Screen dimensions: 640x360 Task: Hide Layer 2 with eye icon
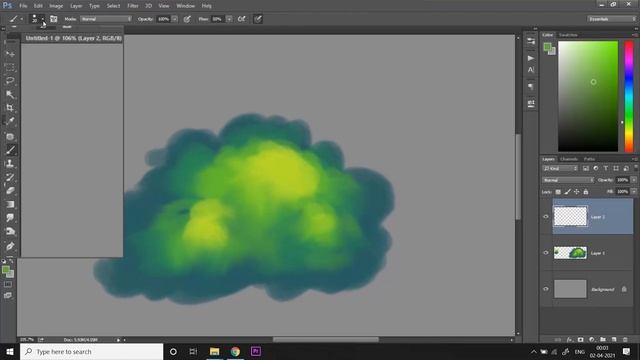click(546, 217)
